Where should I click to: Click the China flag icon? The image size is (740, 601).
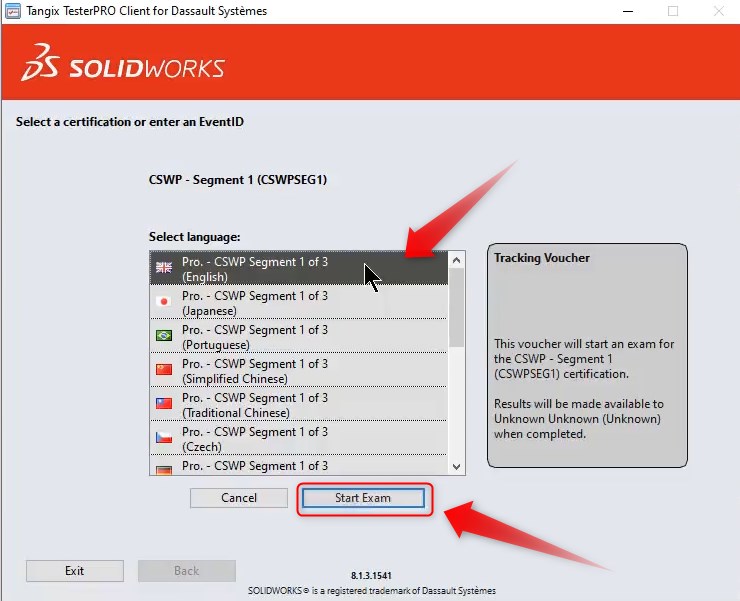point(164,369)
